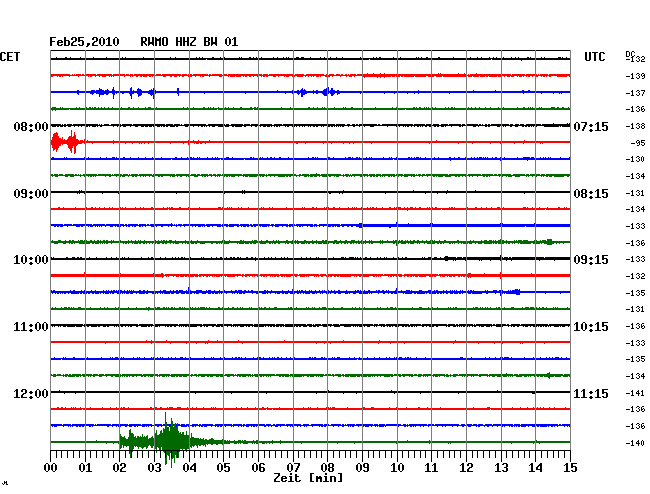Select the 09:00 CET time label
The width and height of the screenshot is (650, 494).
(31, 194)
